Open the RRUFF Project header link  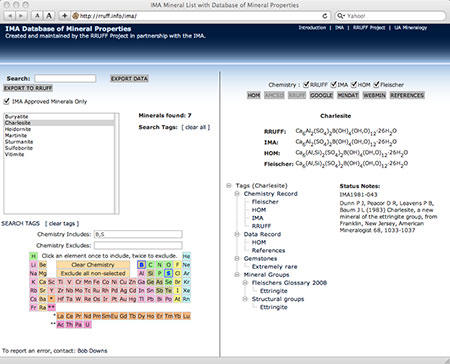coord(369,28)
